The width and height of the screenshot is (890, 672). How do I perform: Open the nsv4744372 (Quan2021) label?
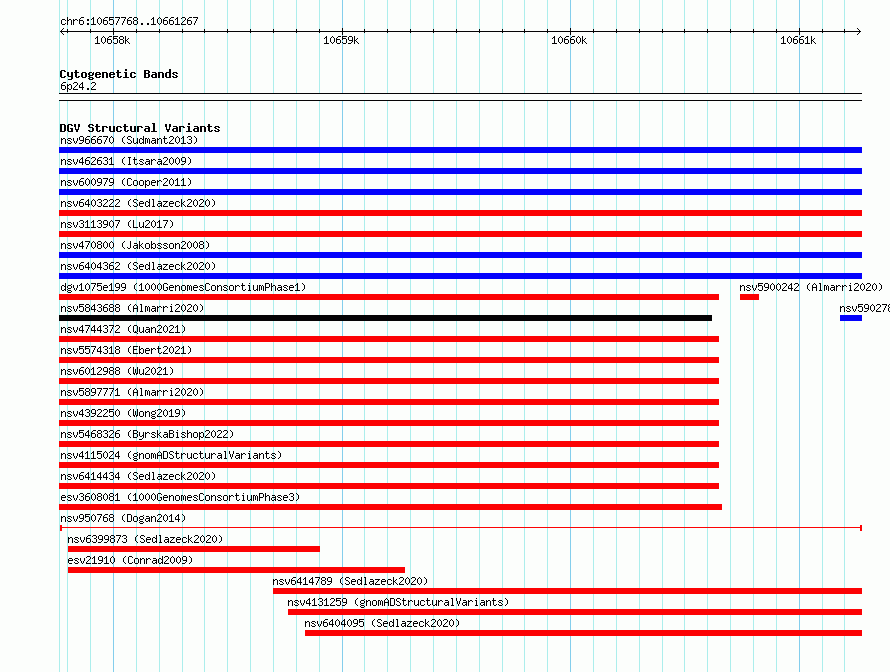(x=123, y=329)
